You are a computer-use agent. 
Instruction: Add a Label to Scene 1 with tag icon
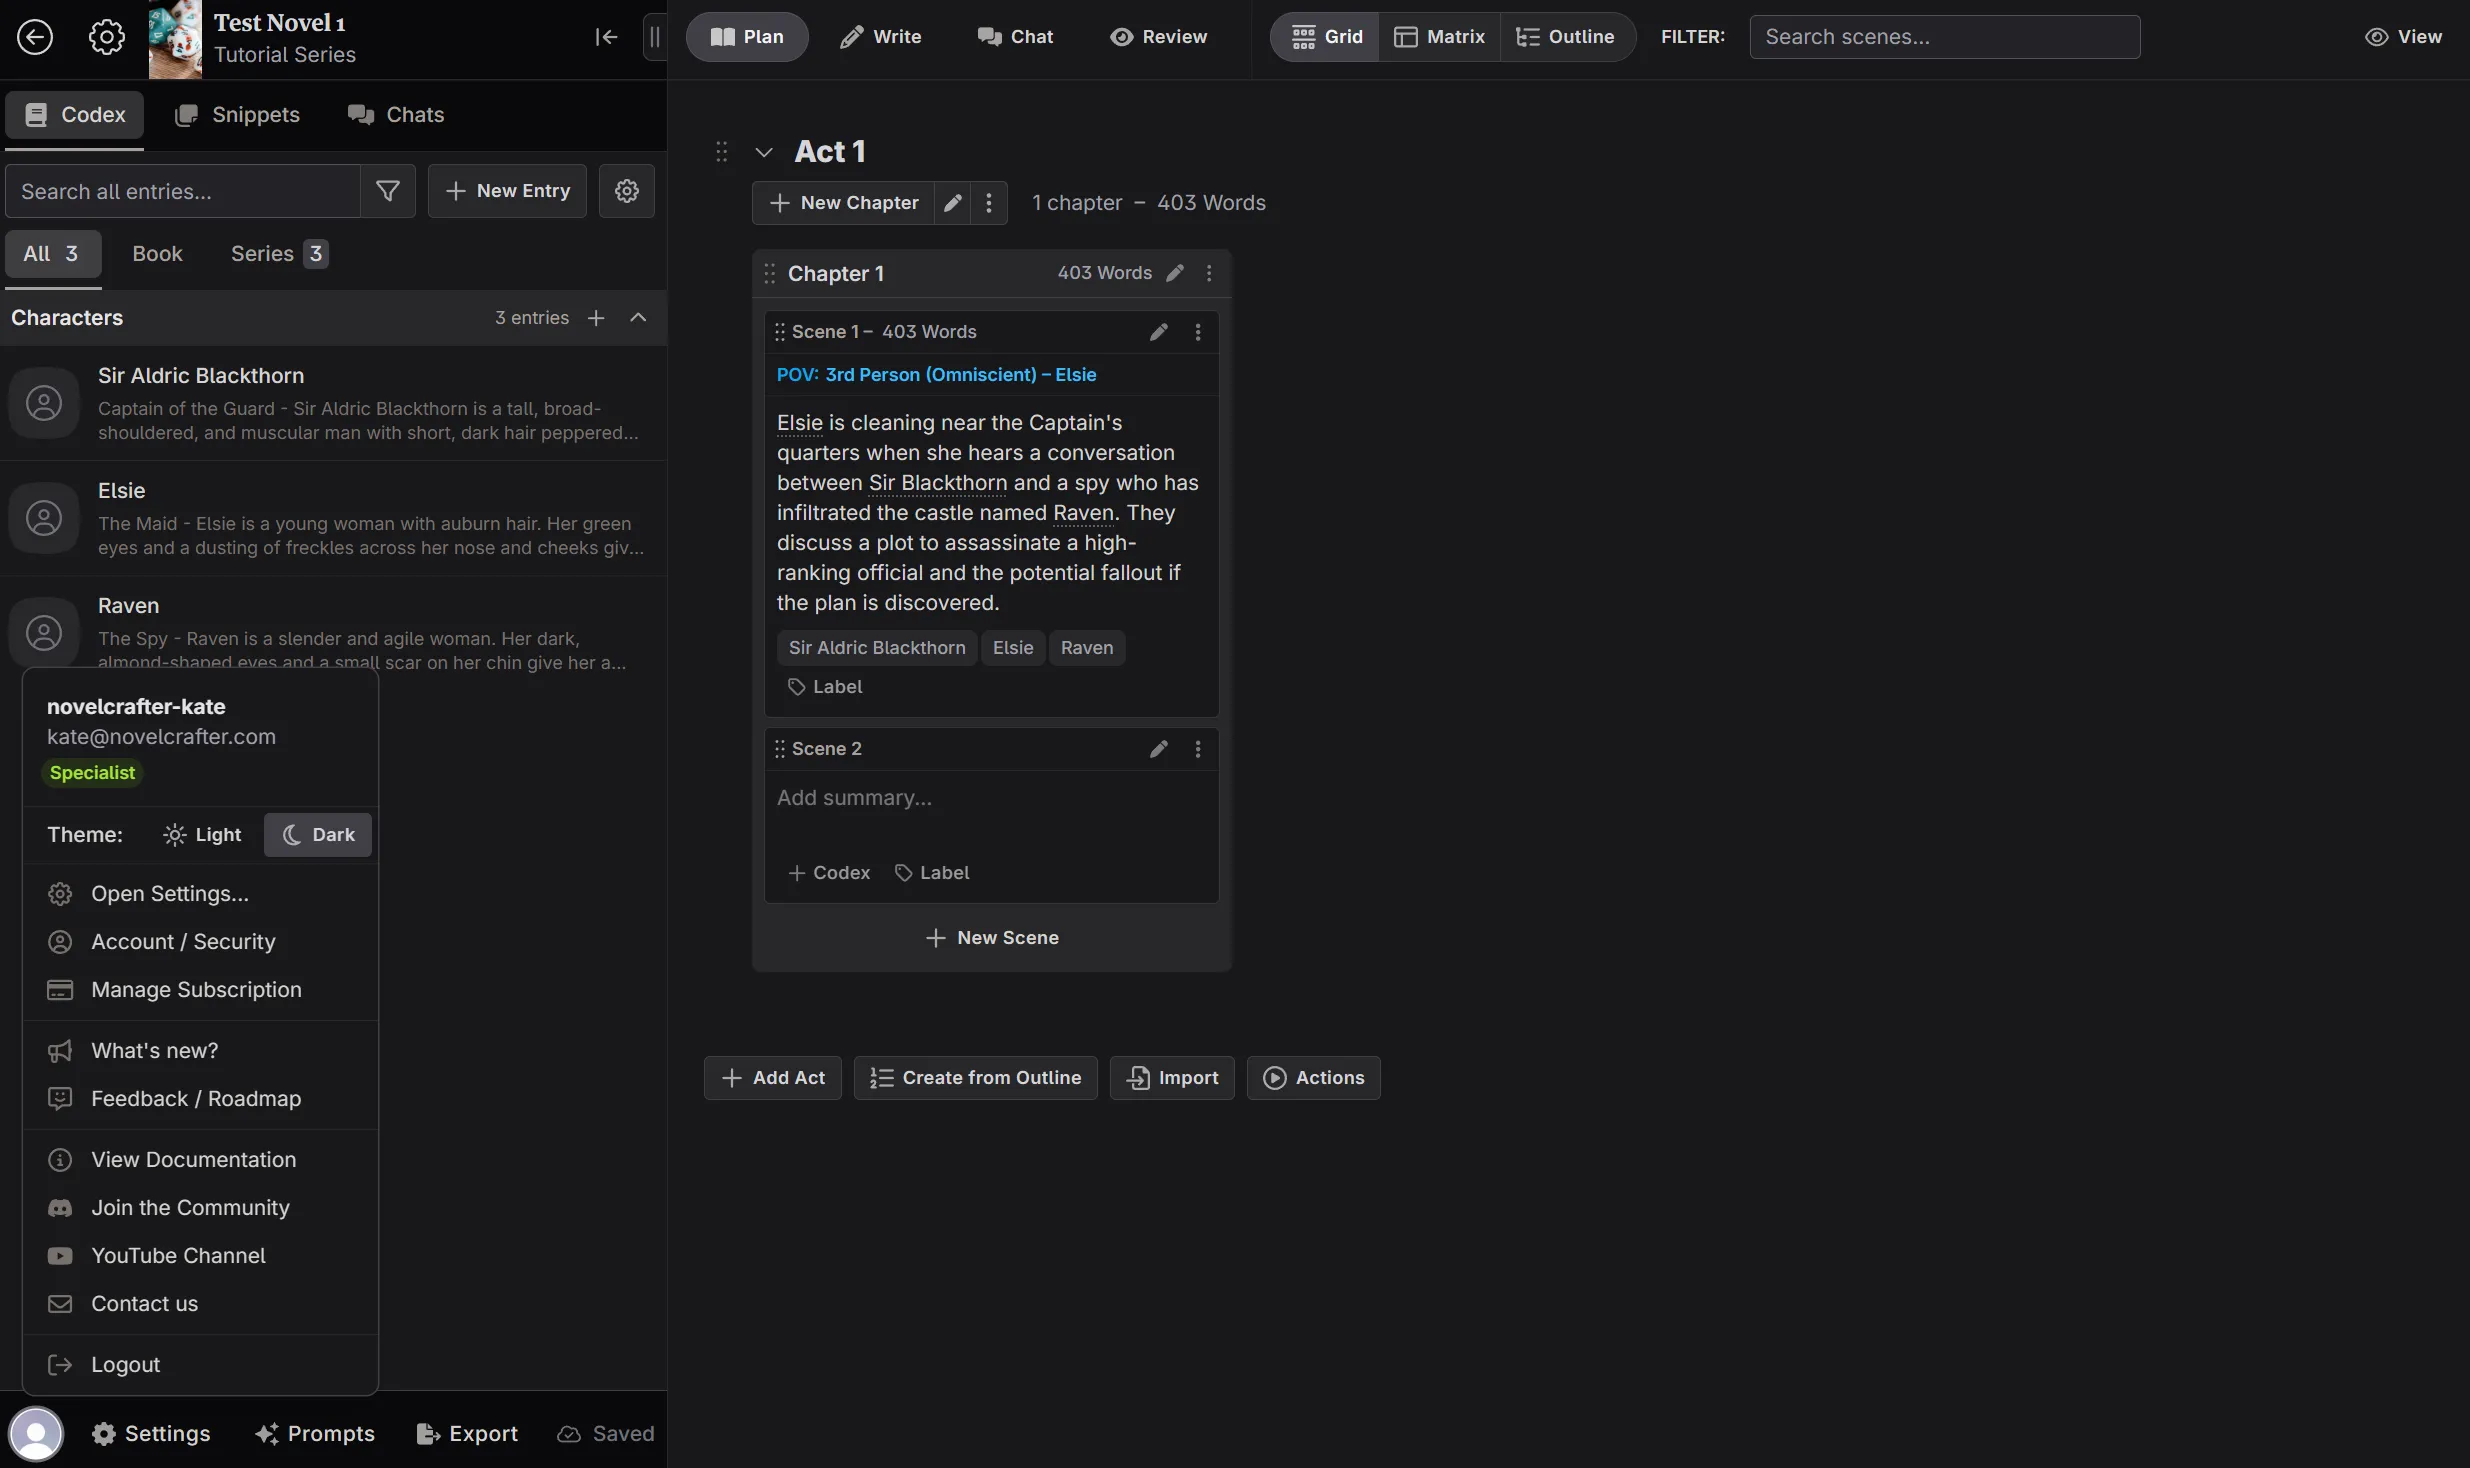pos(826,686)
